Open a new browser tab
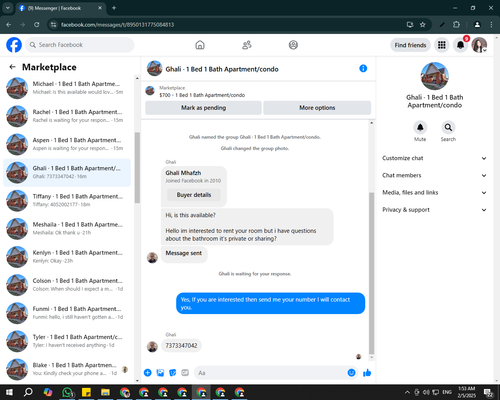This screenshot has height=400, width=500. click(x=114, y=8)
